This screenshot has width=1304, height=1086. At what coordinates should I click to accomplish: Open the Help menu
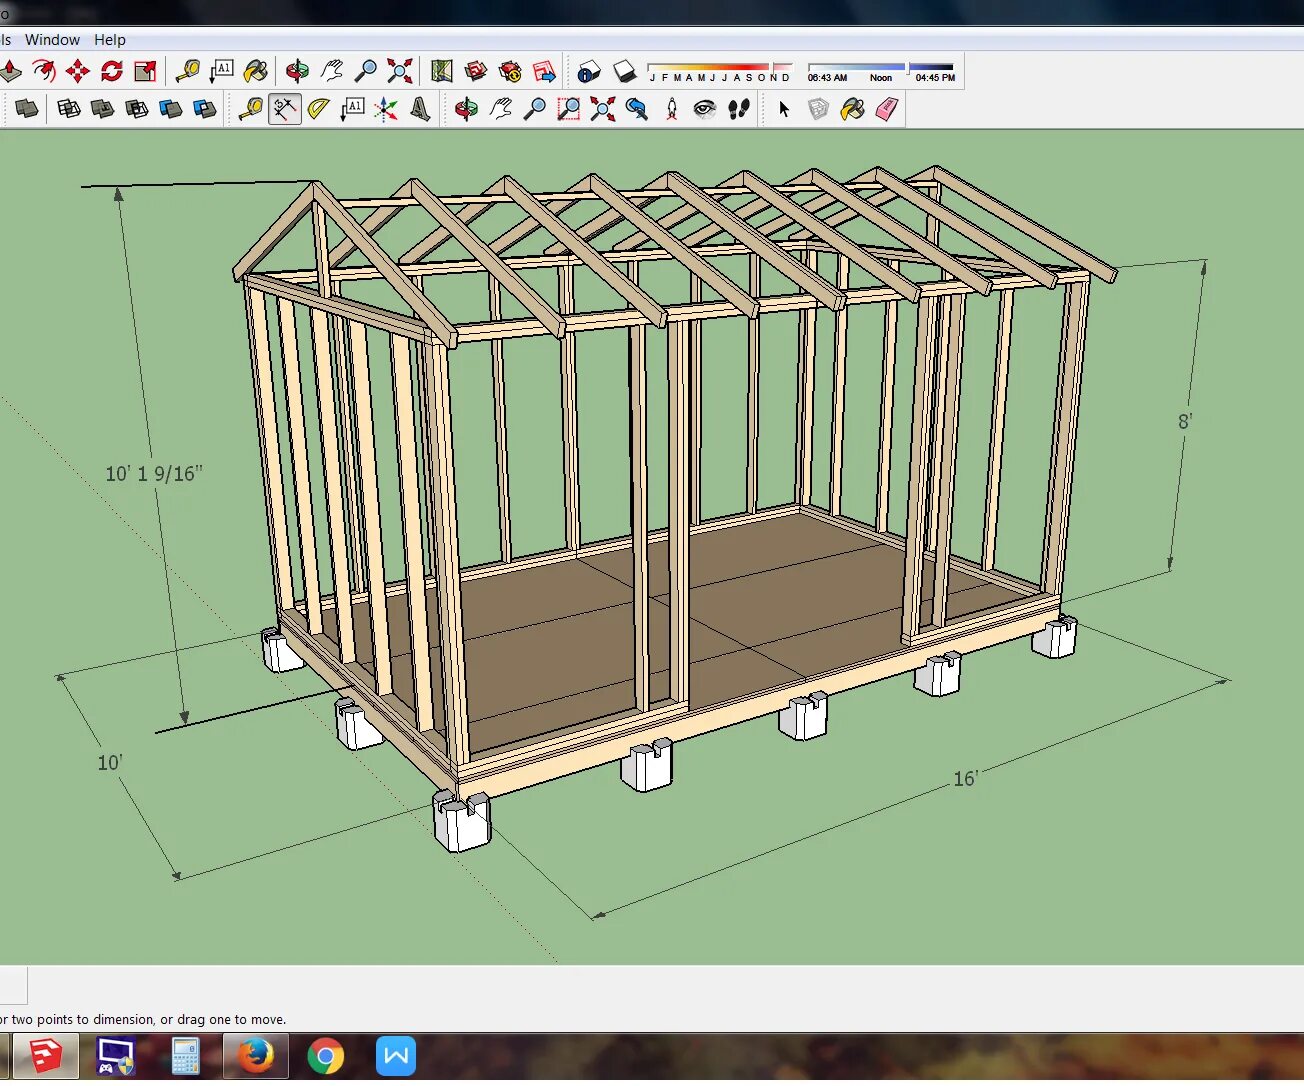coord(110,40)
